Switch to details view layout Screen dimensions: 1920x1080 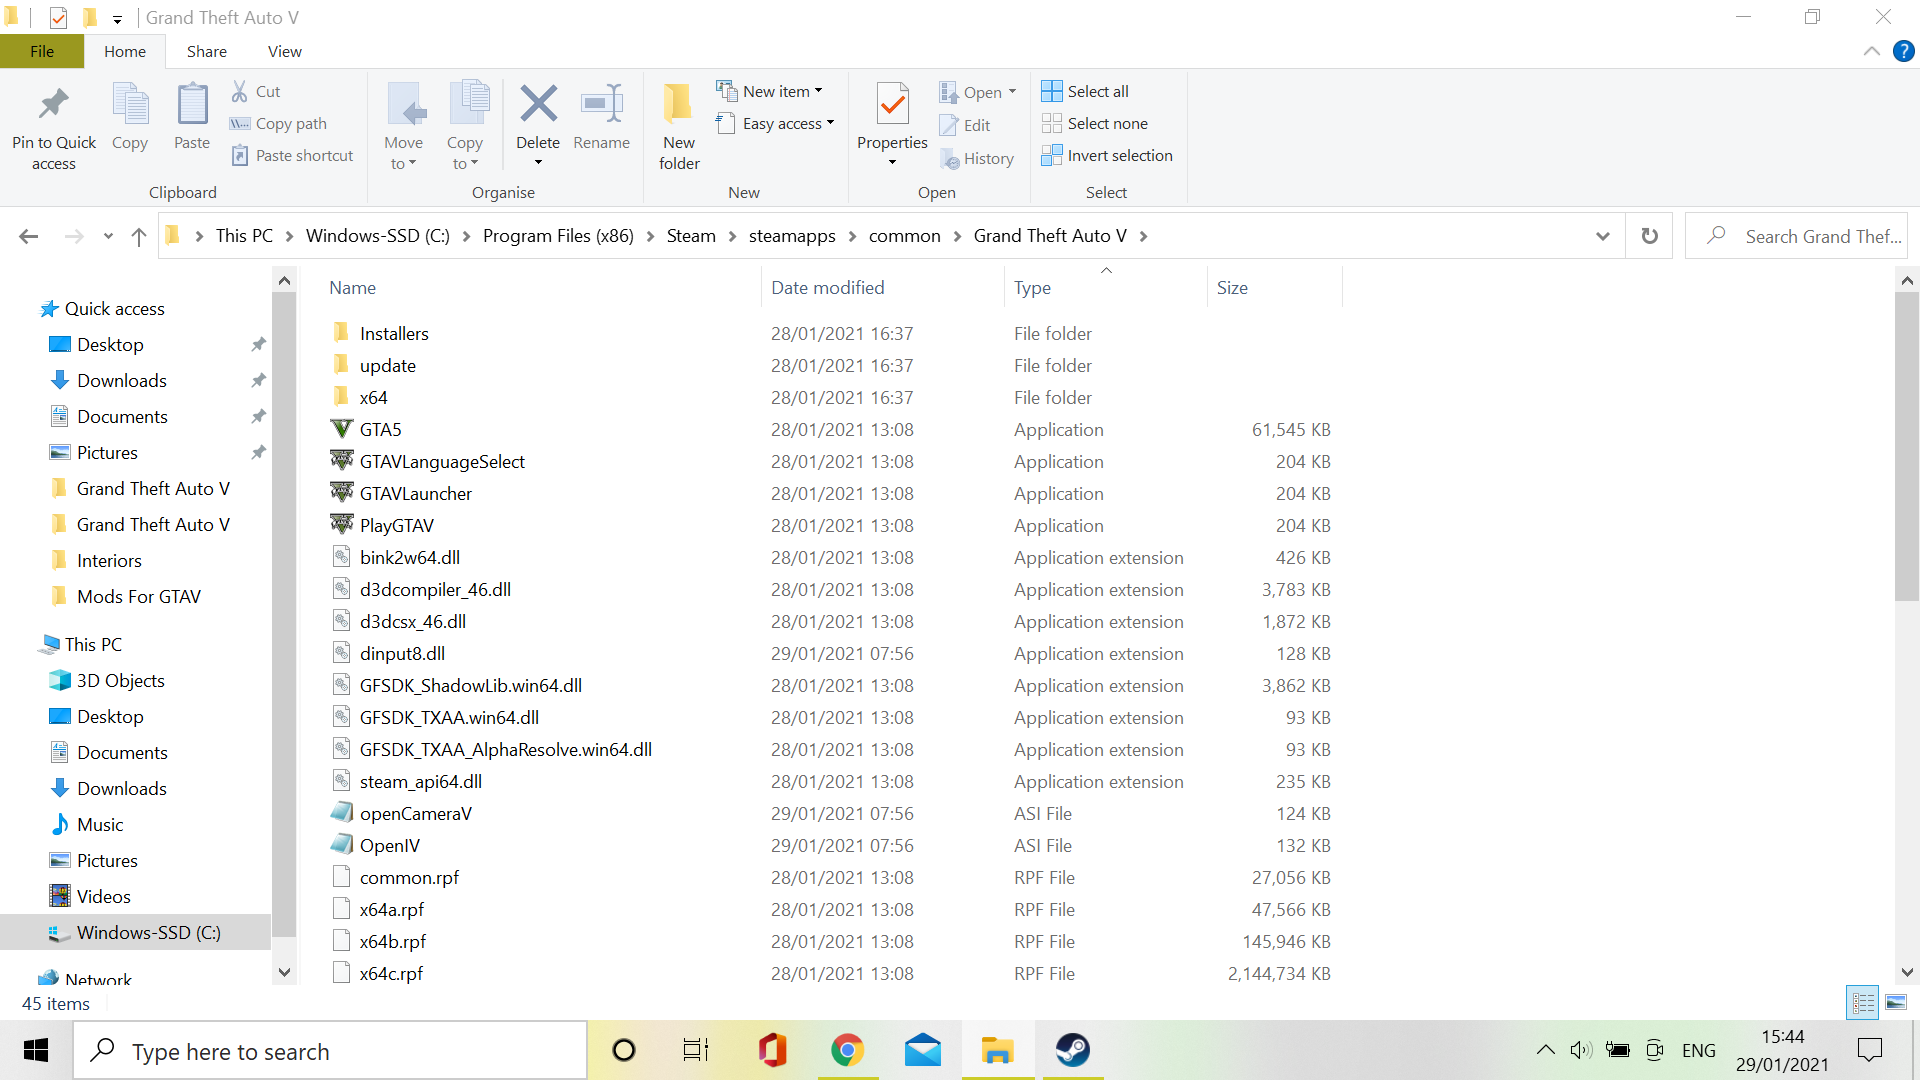1863,1002
